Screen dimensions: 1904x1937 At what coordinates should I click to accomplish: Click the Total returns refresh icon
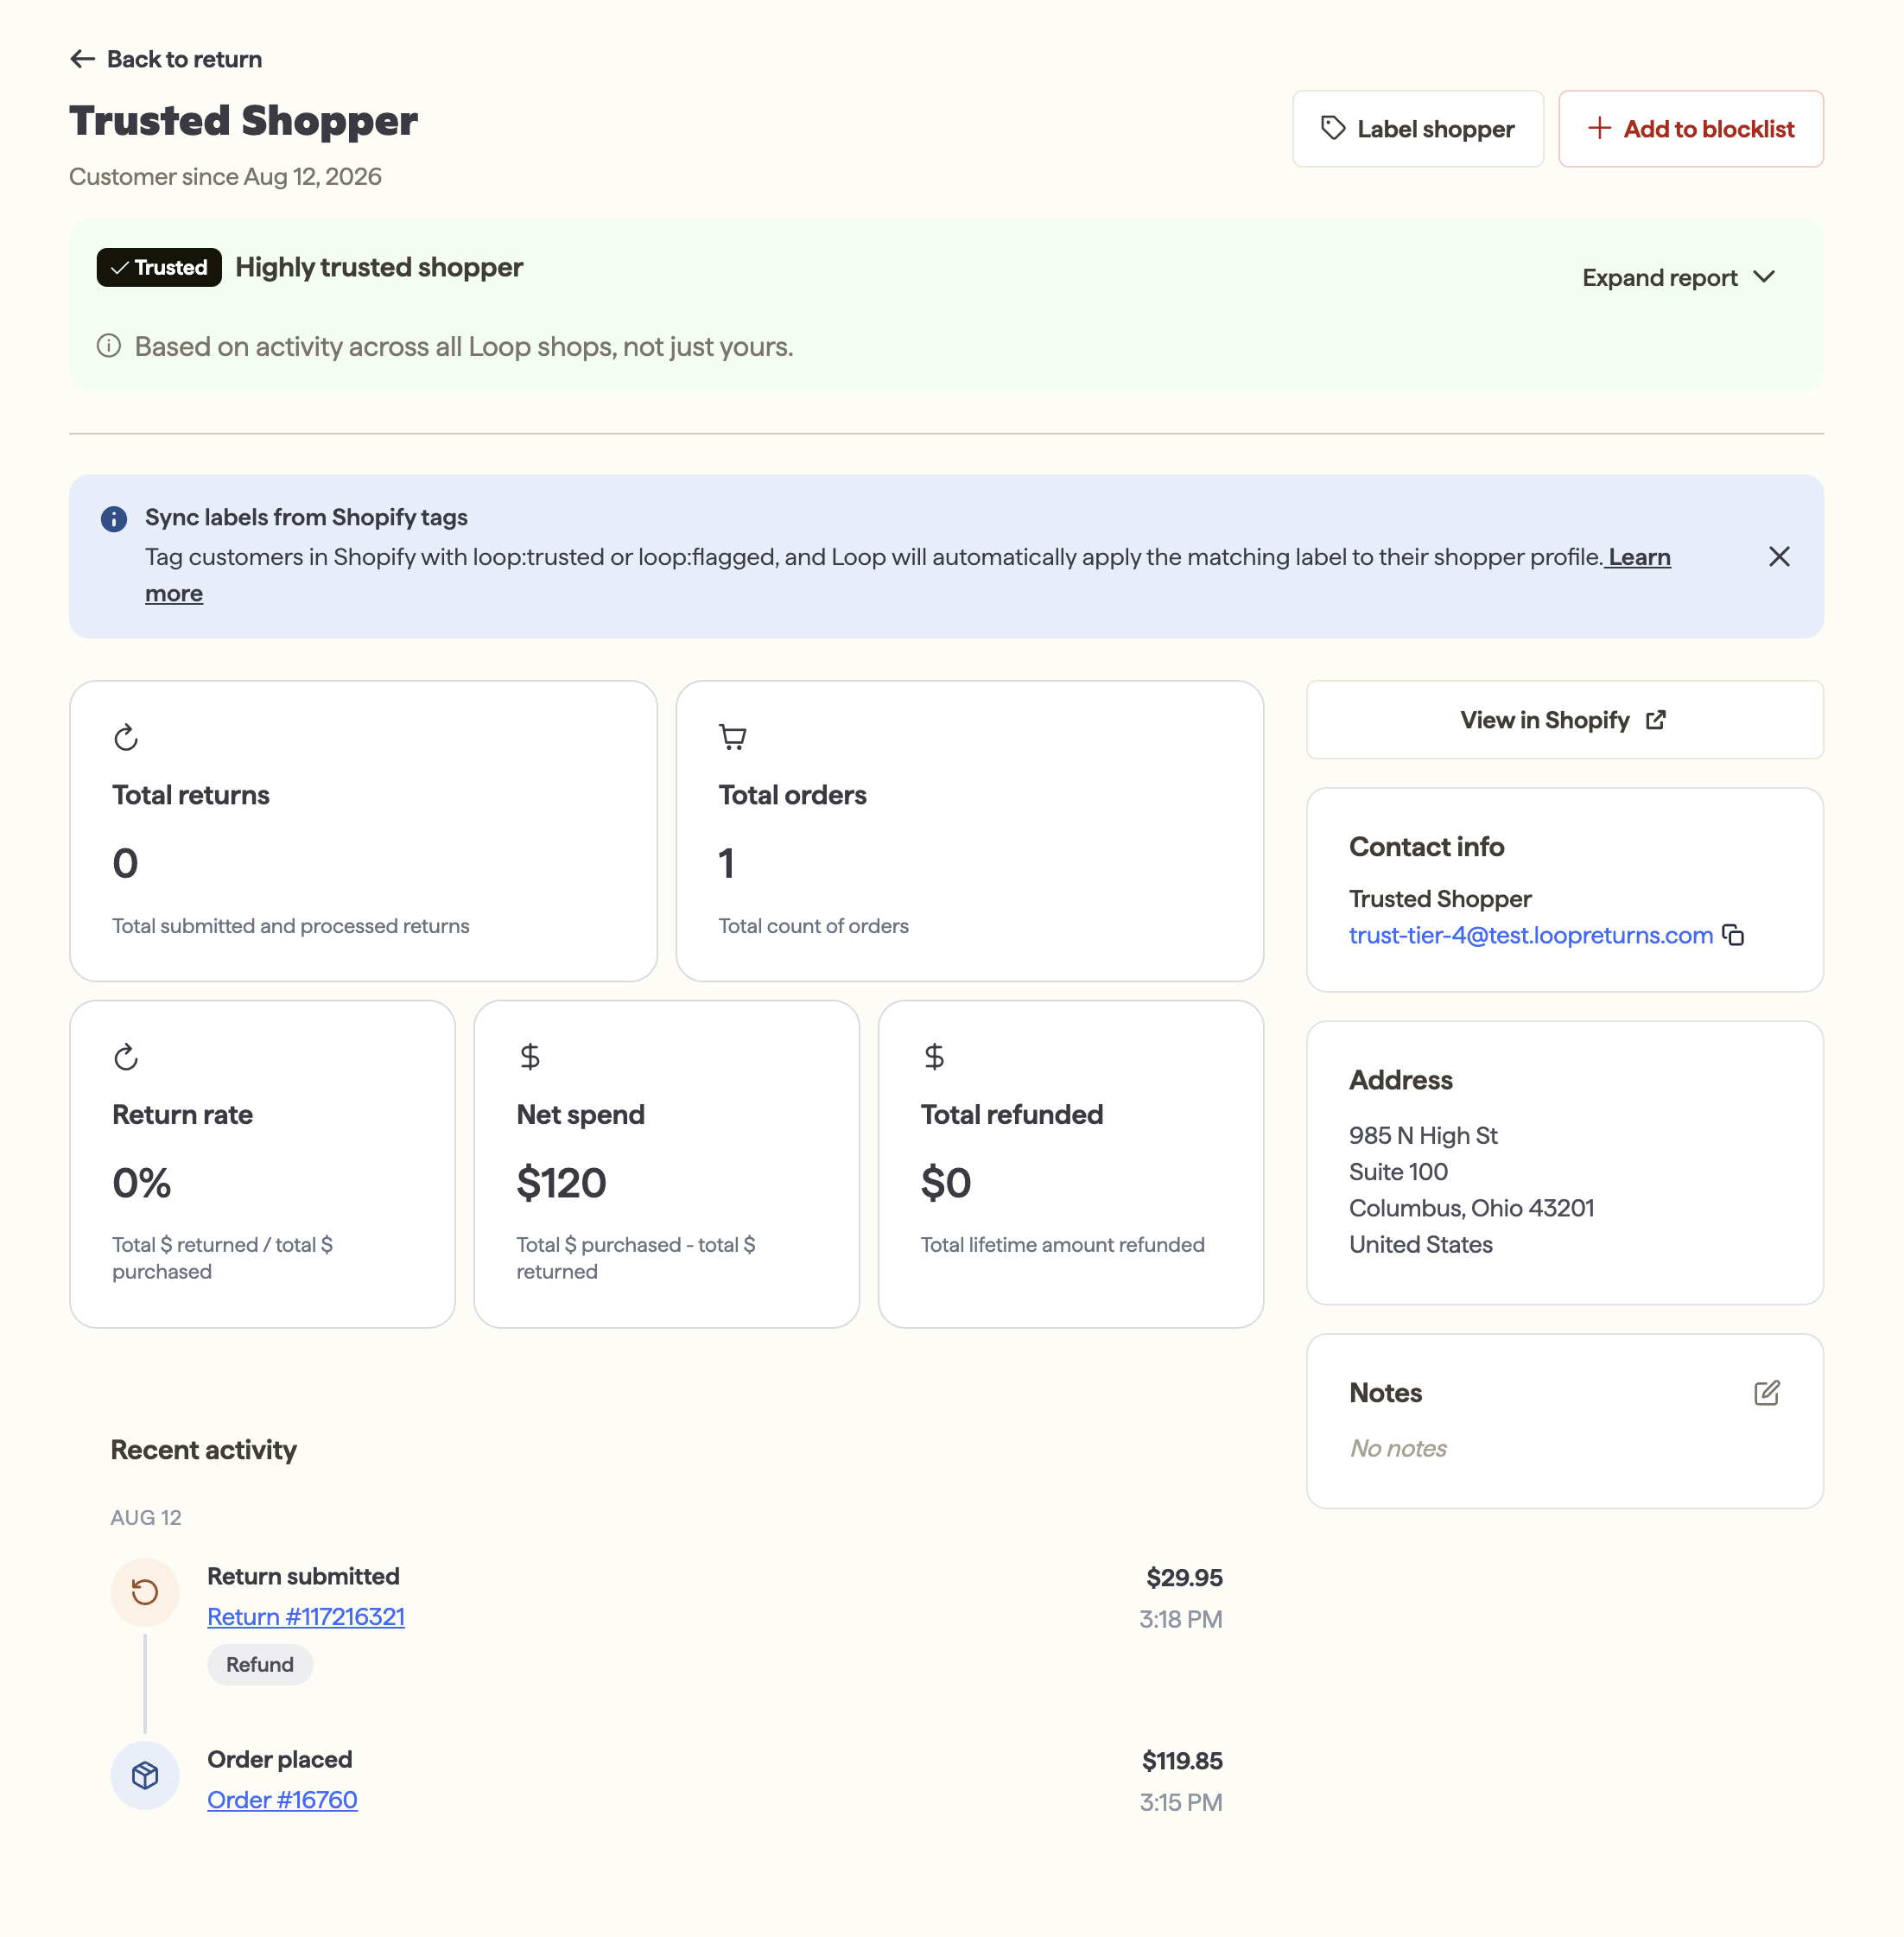pyautogui.click(x=126, y=737)
